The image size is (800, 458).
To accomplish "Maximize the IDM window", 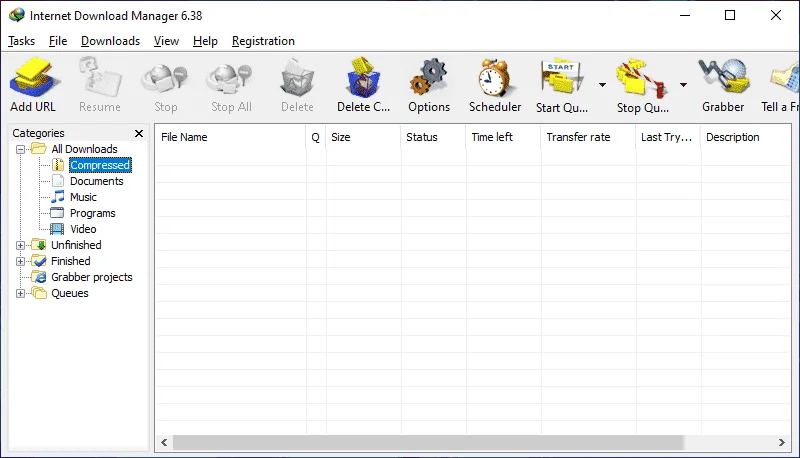I will pyautogui.click(x=730, y=15).
